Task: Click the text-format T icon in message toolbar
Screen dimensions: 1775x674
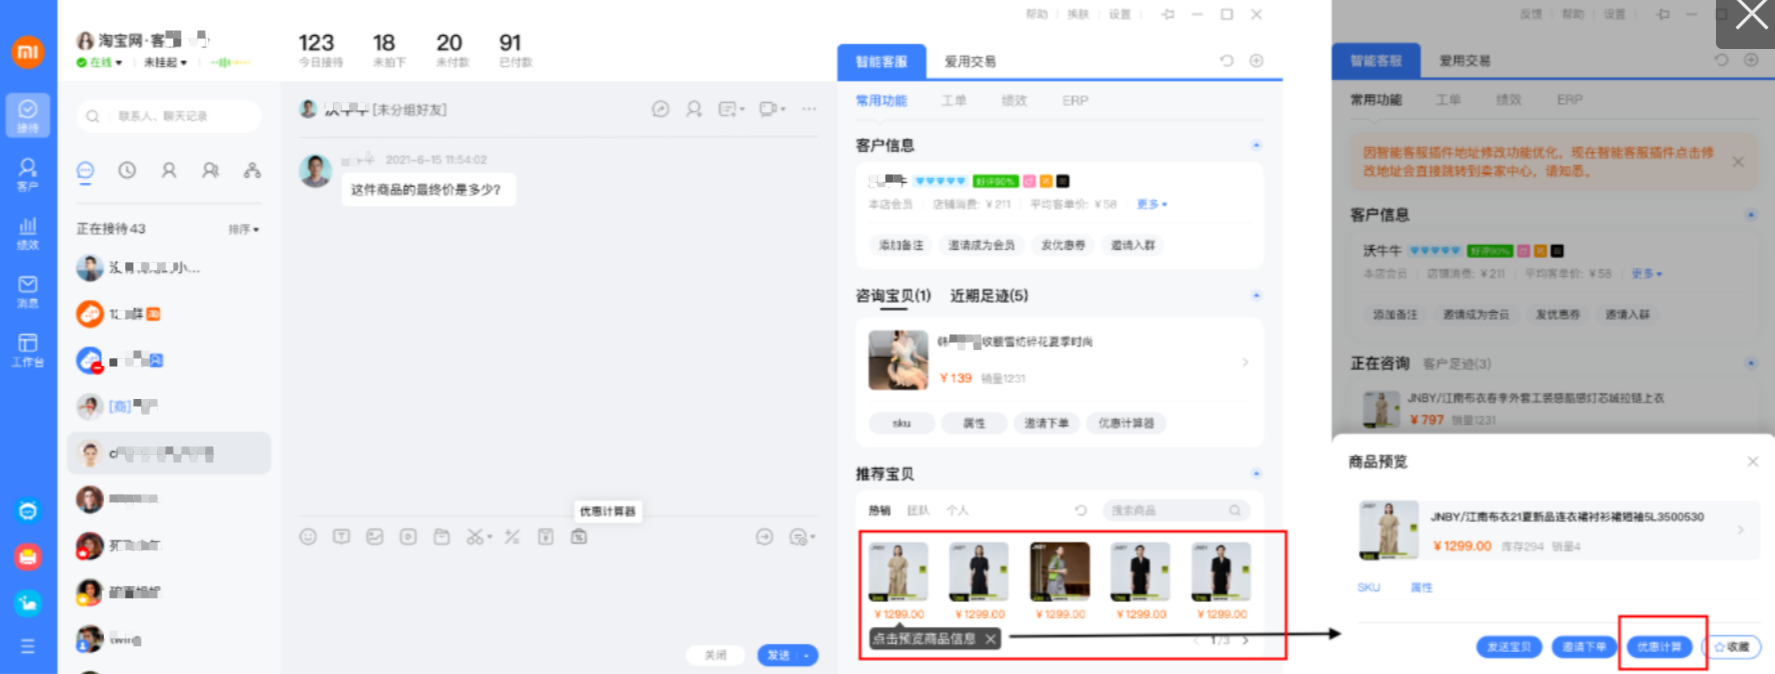Action: [x=341, y=537]
